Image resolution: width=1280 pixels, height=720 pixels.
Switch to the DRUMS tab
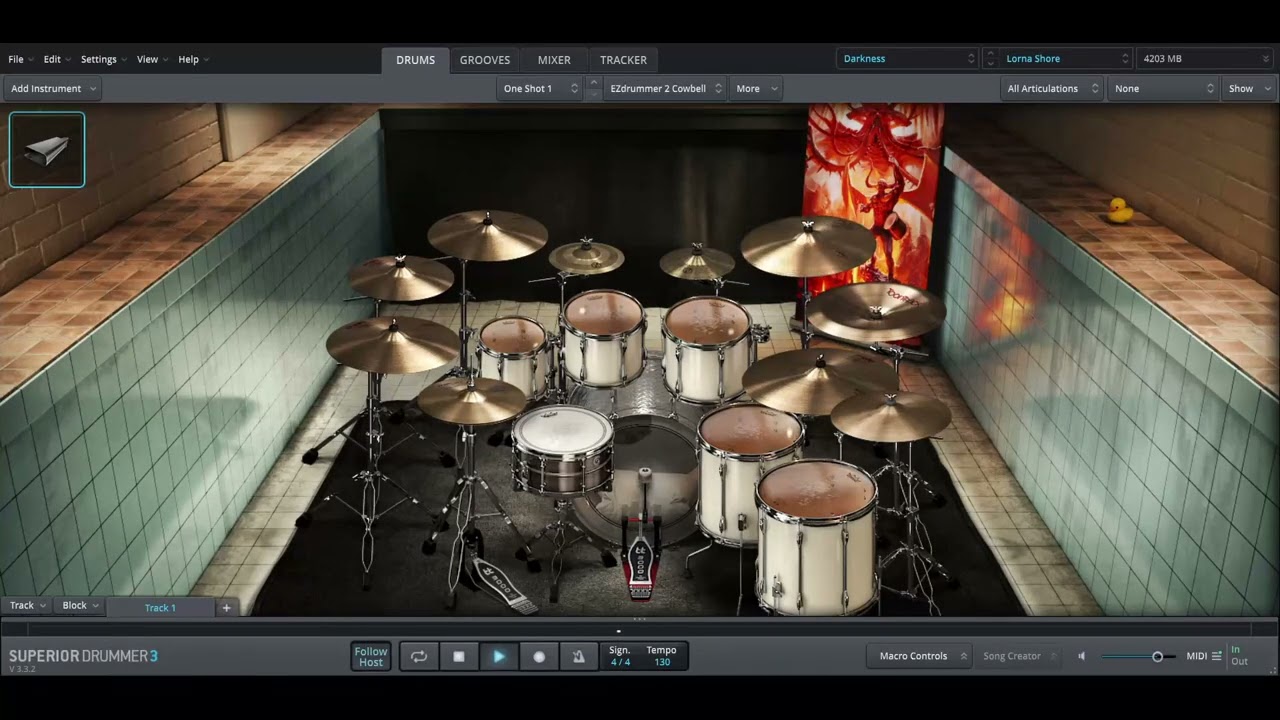(x=415, y=60)
